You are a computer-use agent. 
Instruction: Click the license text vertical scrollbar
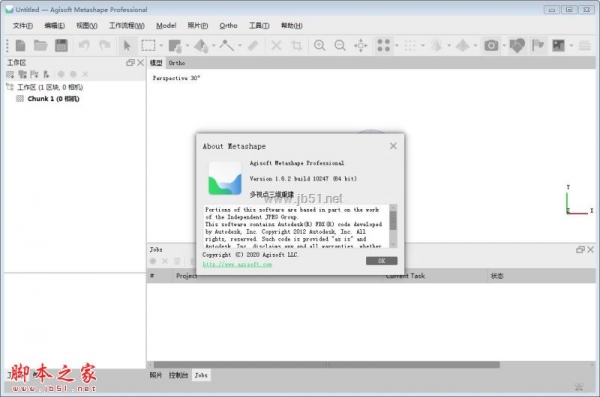393,225
